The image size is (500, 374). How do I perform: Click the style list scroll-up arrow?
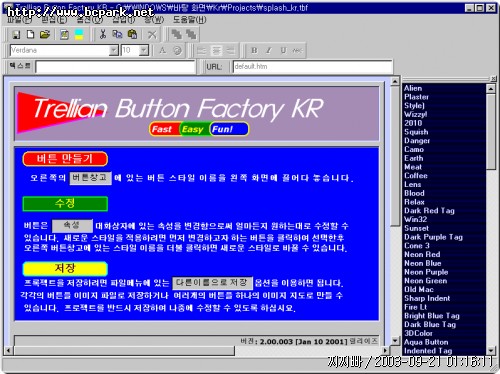pos(491,89)
